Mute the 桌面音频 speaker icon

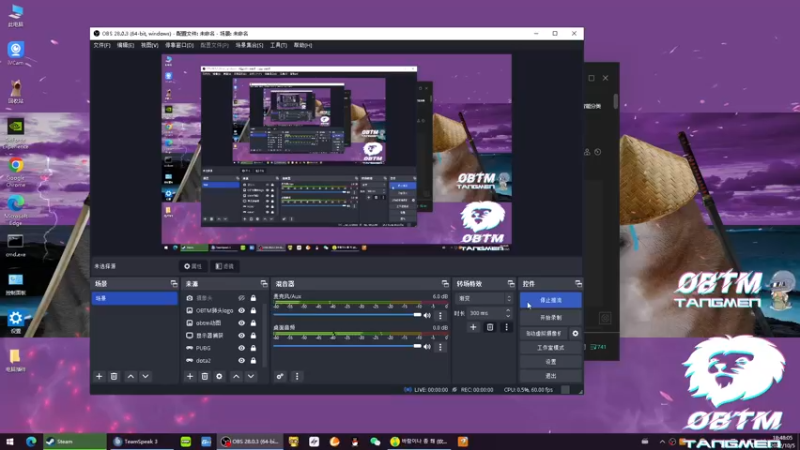click(427, 346)
